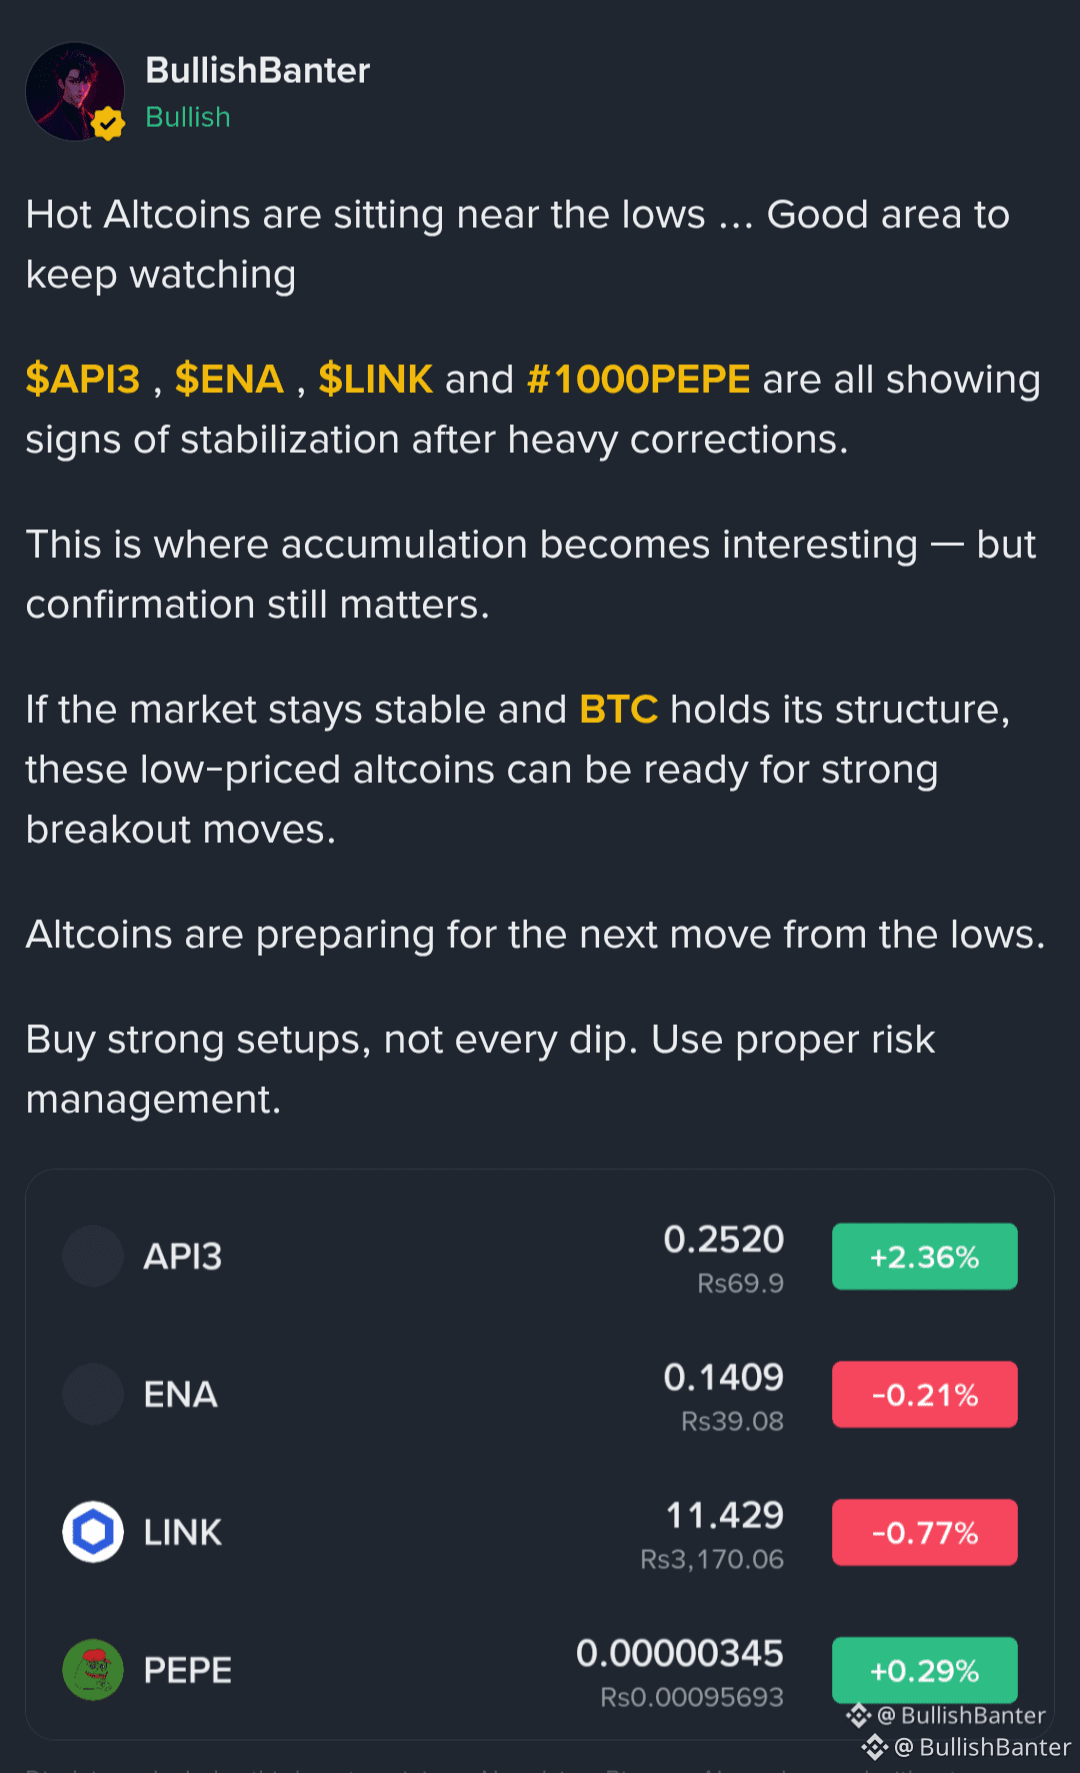Open the $API3 cashtag link
The image size is (1080, 1773).
pyautogui.click(x=83, y=380)
